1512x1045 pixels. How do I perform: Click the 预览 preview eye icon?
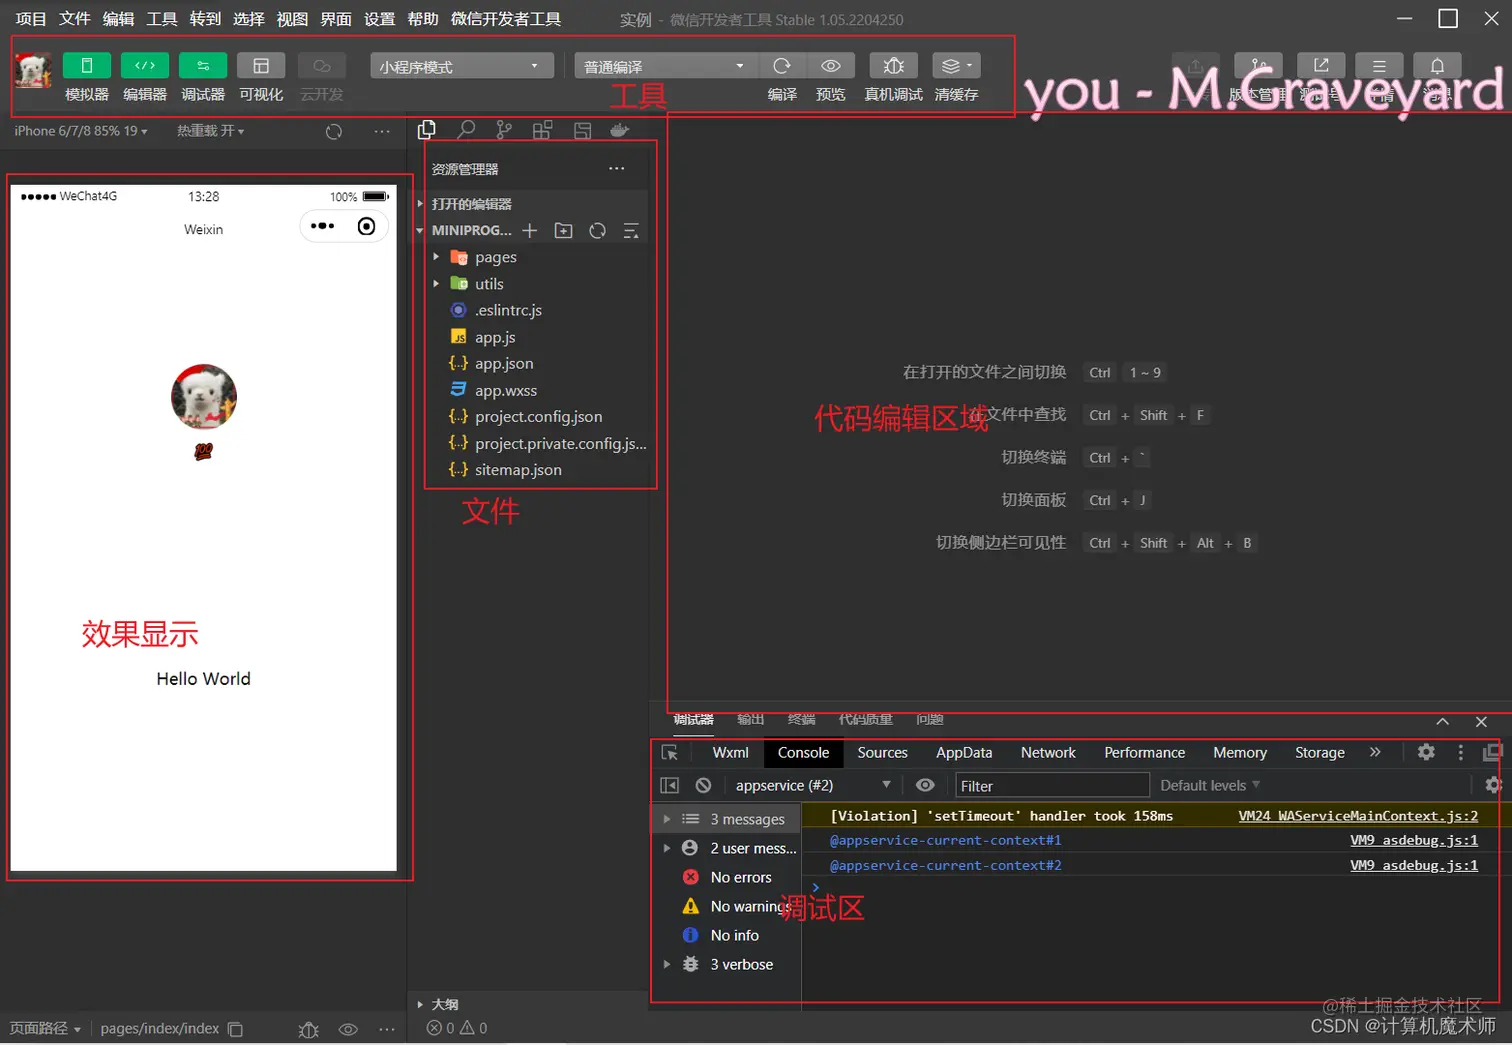tap(831, 66)
